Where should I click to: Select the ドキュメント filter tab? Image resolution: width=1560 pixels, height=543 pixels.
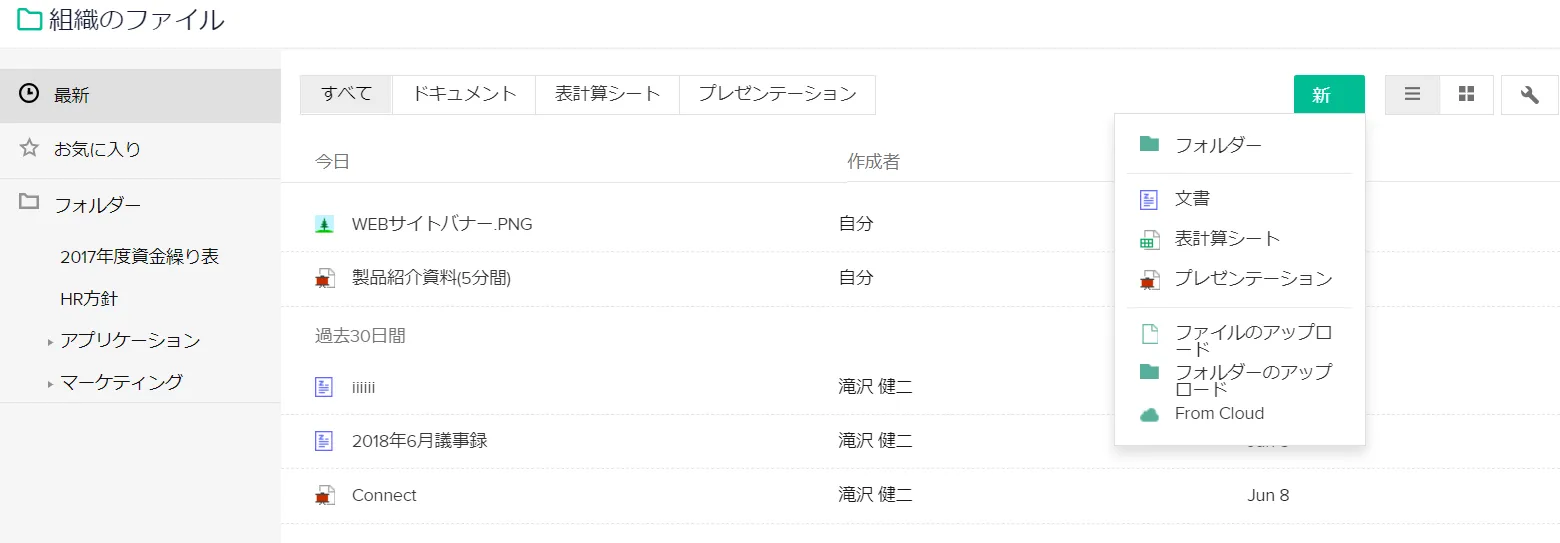[x=464, y=94]
